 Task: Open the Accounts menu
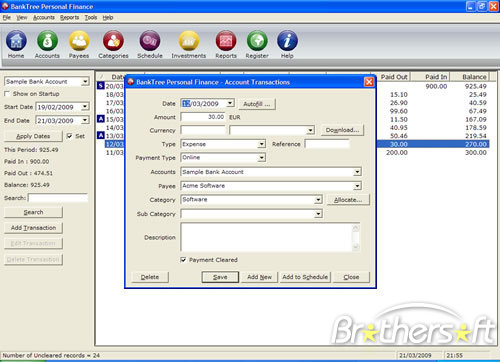[44, 18]
